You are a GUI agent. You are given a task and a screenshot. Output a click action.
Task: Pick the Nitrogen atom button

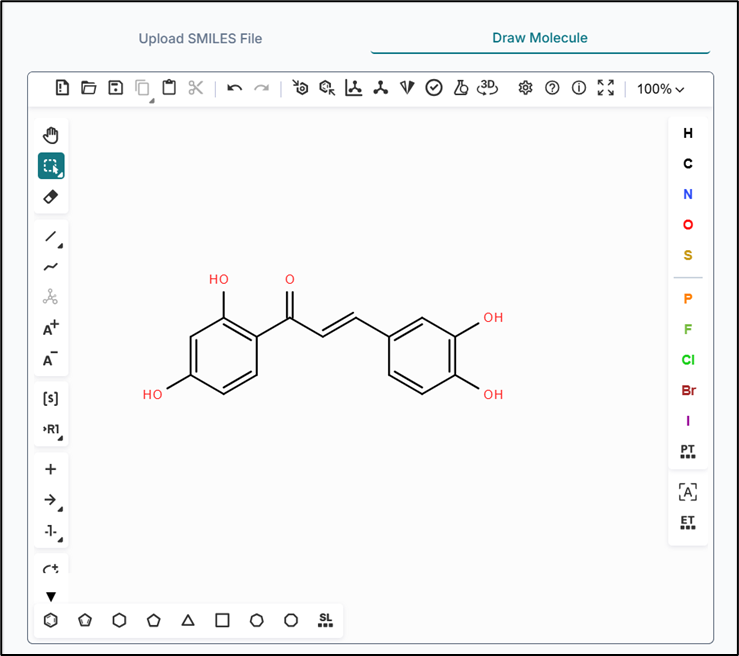coord(688,194)
